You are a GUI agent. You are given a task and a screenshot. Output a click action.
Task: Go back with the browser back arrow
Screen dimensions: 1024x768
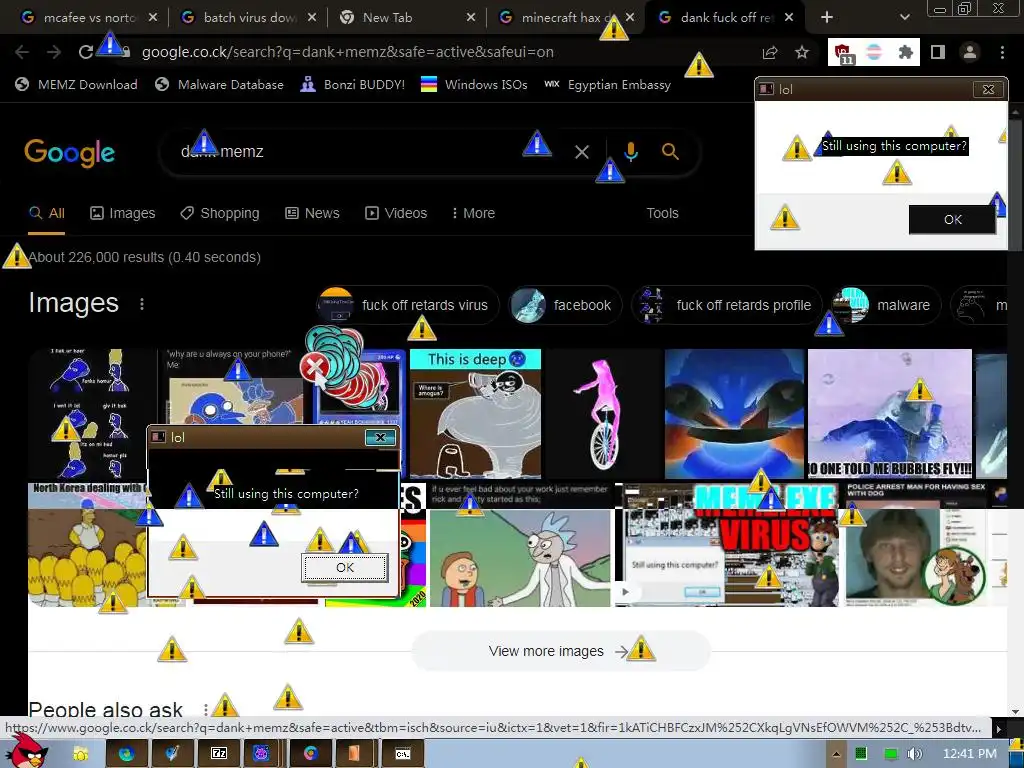coord(22,52)
